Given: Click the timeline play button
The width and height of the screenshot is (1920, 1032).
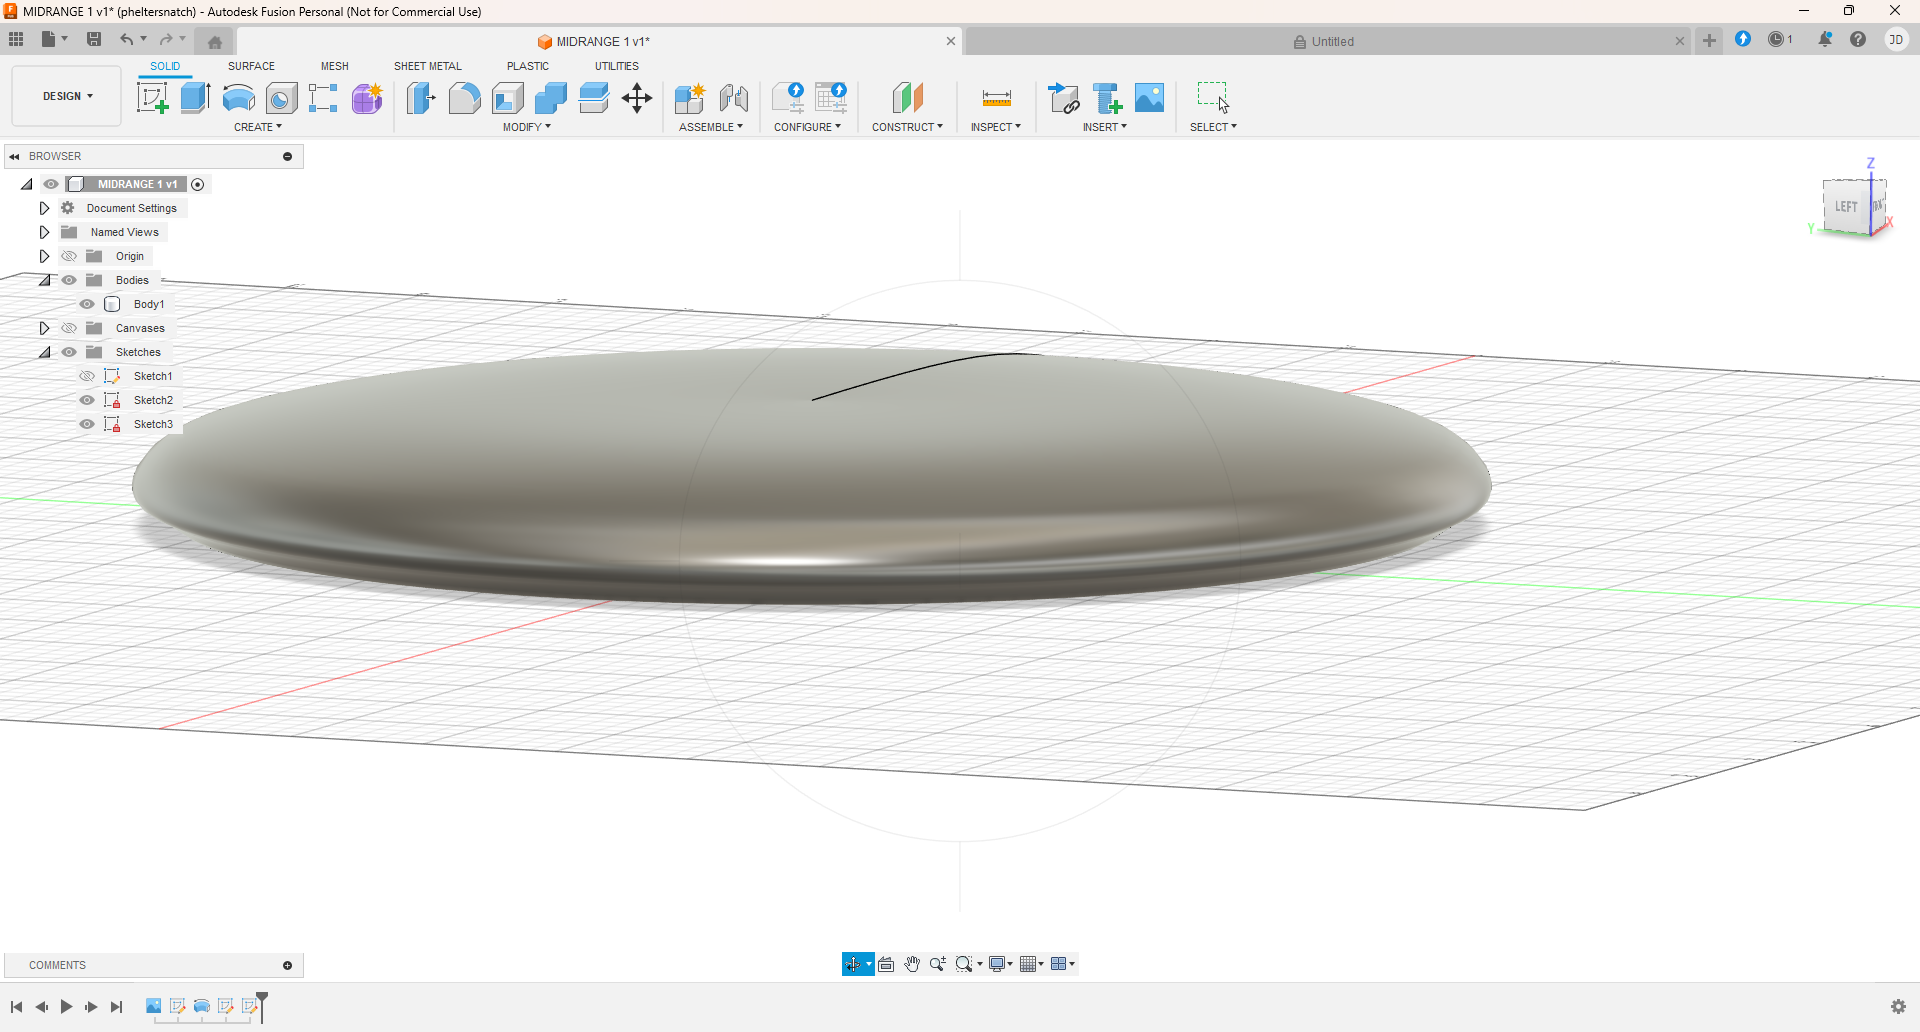Looking at the screenshot, I should (66, 1007).
